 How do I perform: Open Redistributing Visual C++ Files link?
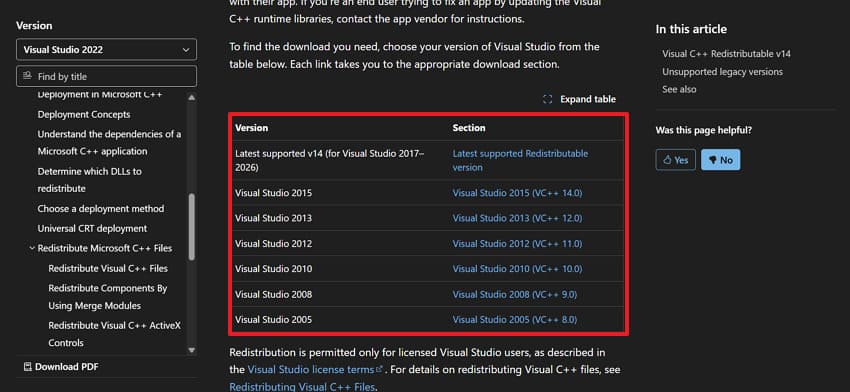pos(301,387)
